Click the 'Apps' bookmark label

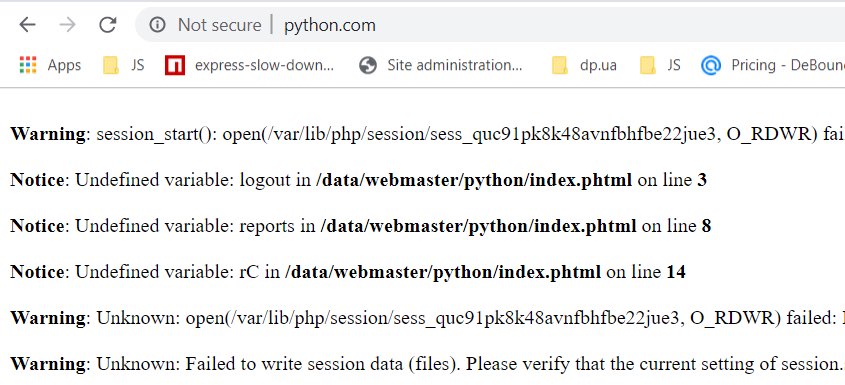[64, 65]
